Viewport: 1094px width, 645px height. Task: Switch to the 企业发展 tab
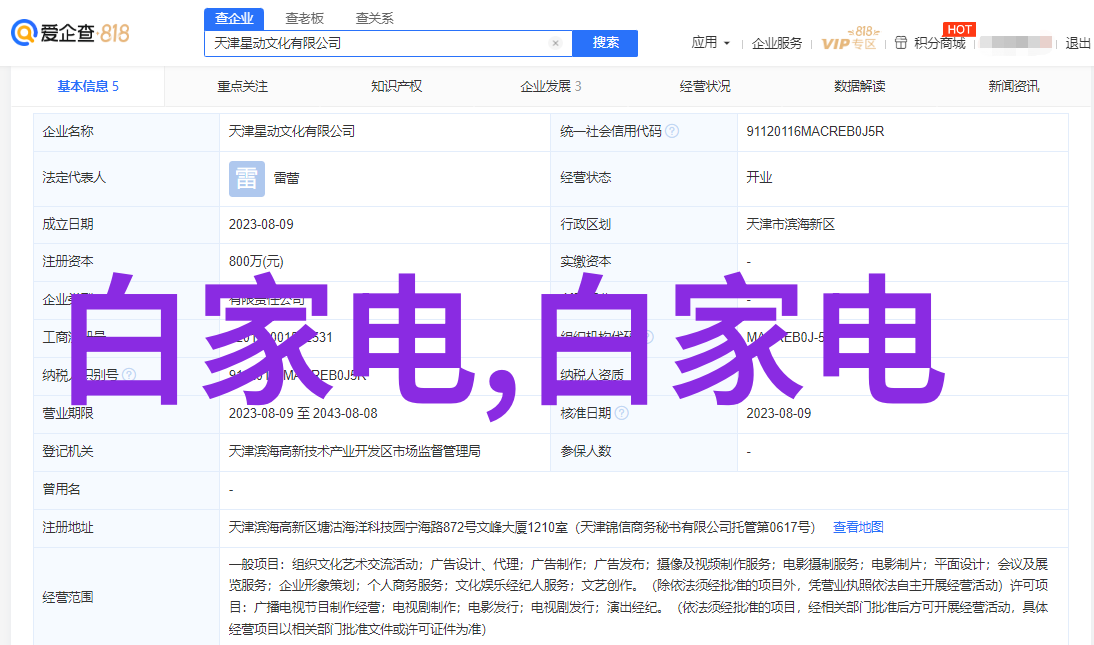[x=550, y=86]
